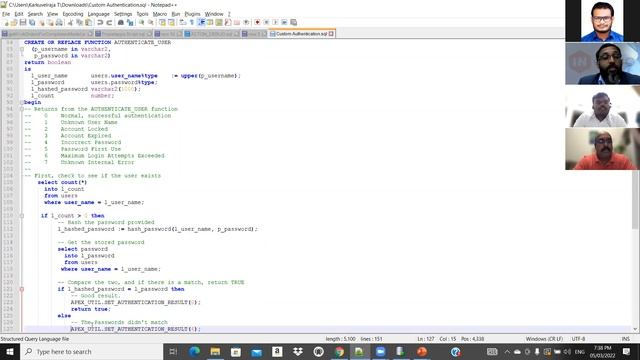Save the current file using the Save icon
This screenshot has height=360, width=640.
click(x=23, y=22)
